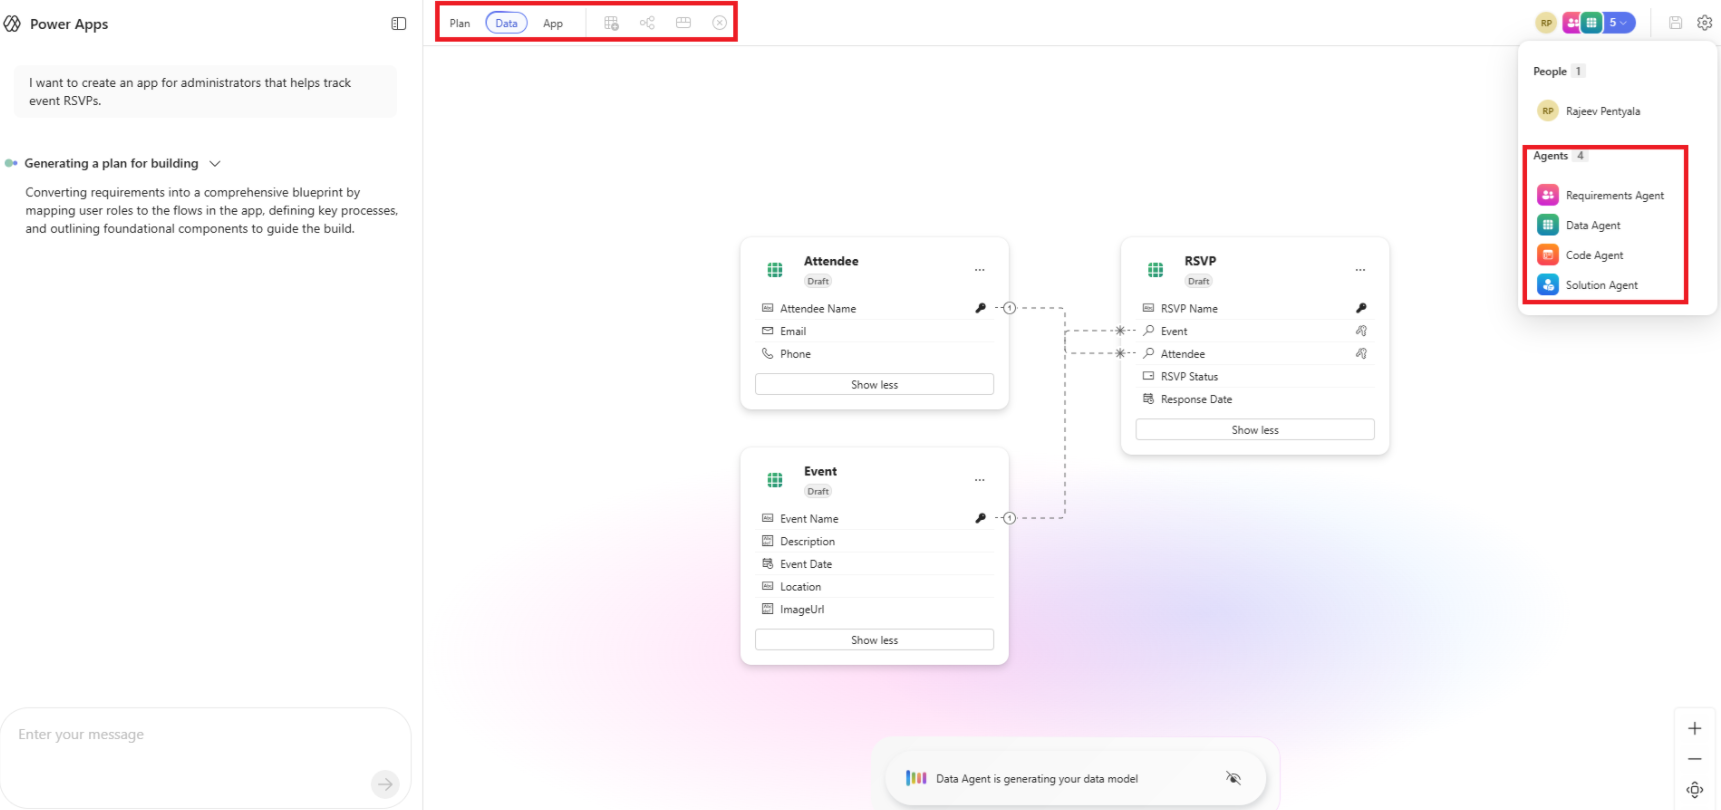The height and width of the screenshot is (810, 1721).
Task: Toggle the left side panel icon
Action: 398,24
